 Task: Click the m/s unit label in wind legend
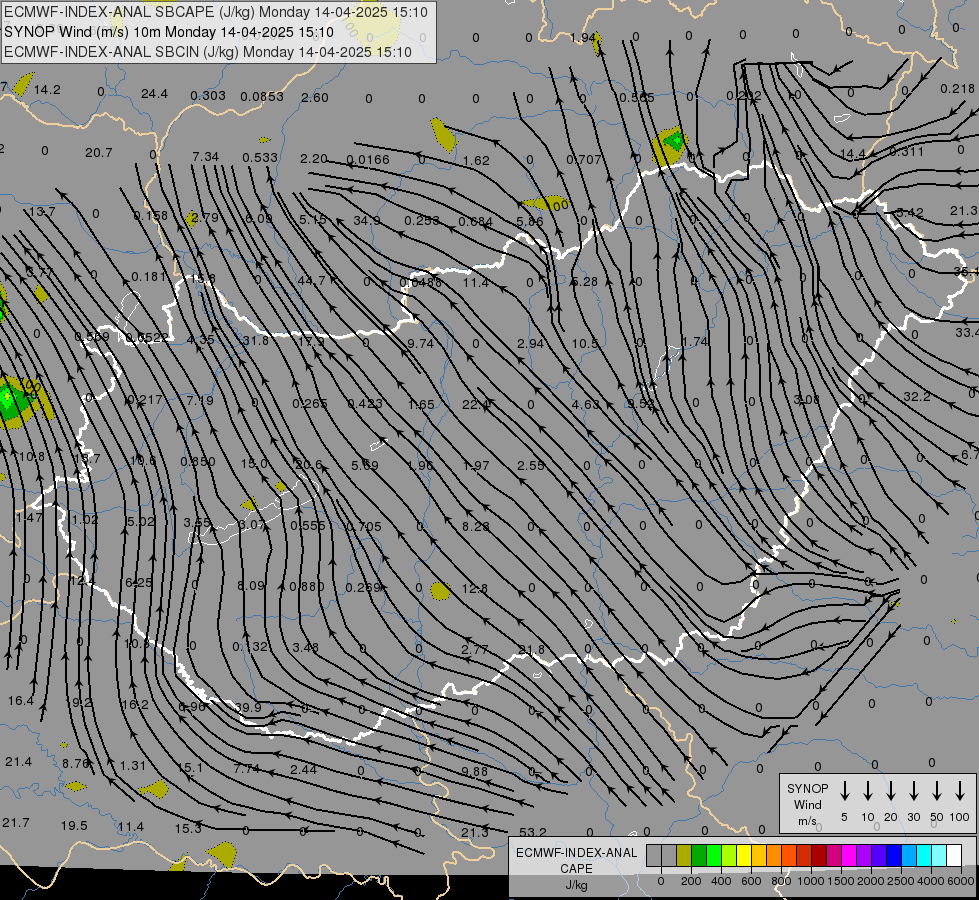807,821
